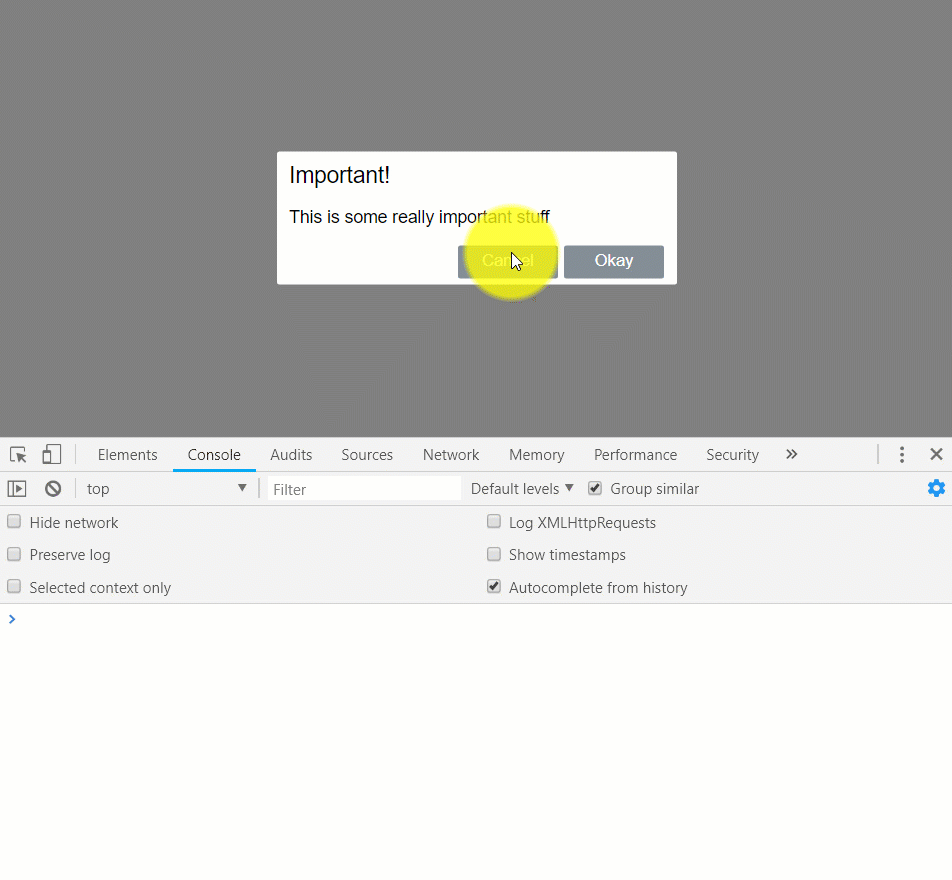This screenshot has width=952, height=880.
Task: Enable Preserve log
Action: coord(14,554)
